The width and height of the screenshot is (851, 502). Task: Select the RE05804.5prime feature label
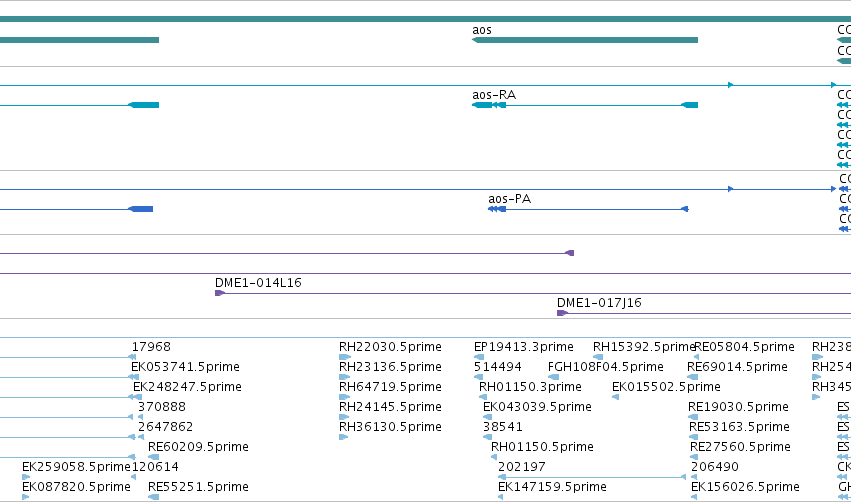[745, 347]
